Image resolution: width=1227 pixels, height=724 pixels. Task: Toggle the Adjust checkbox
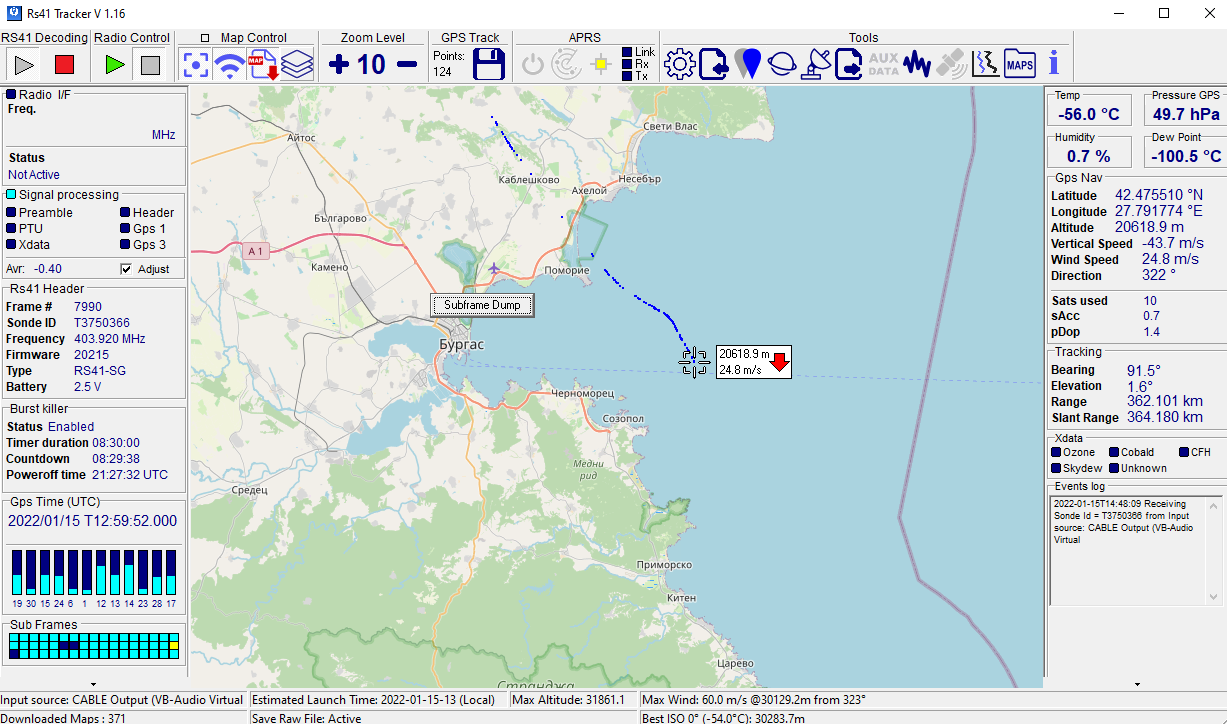click(x=126, y=269)
